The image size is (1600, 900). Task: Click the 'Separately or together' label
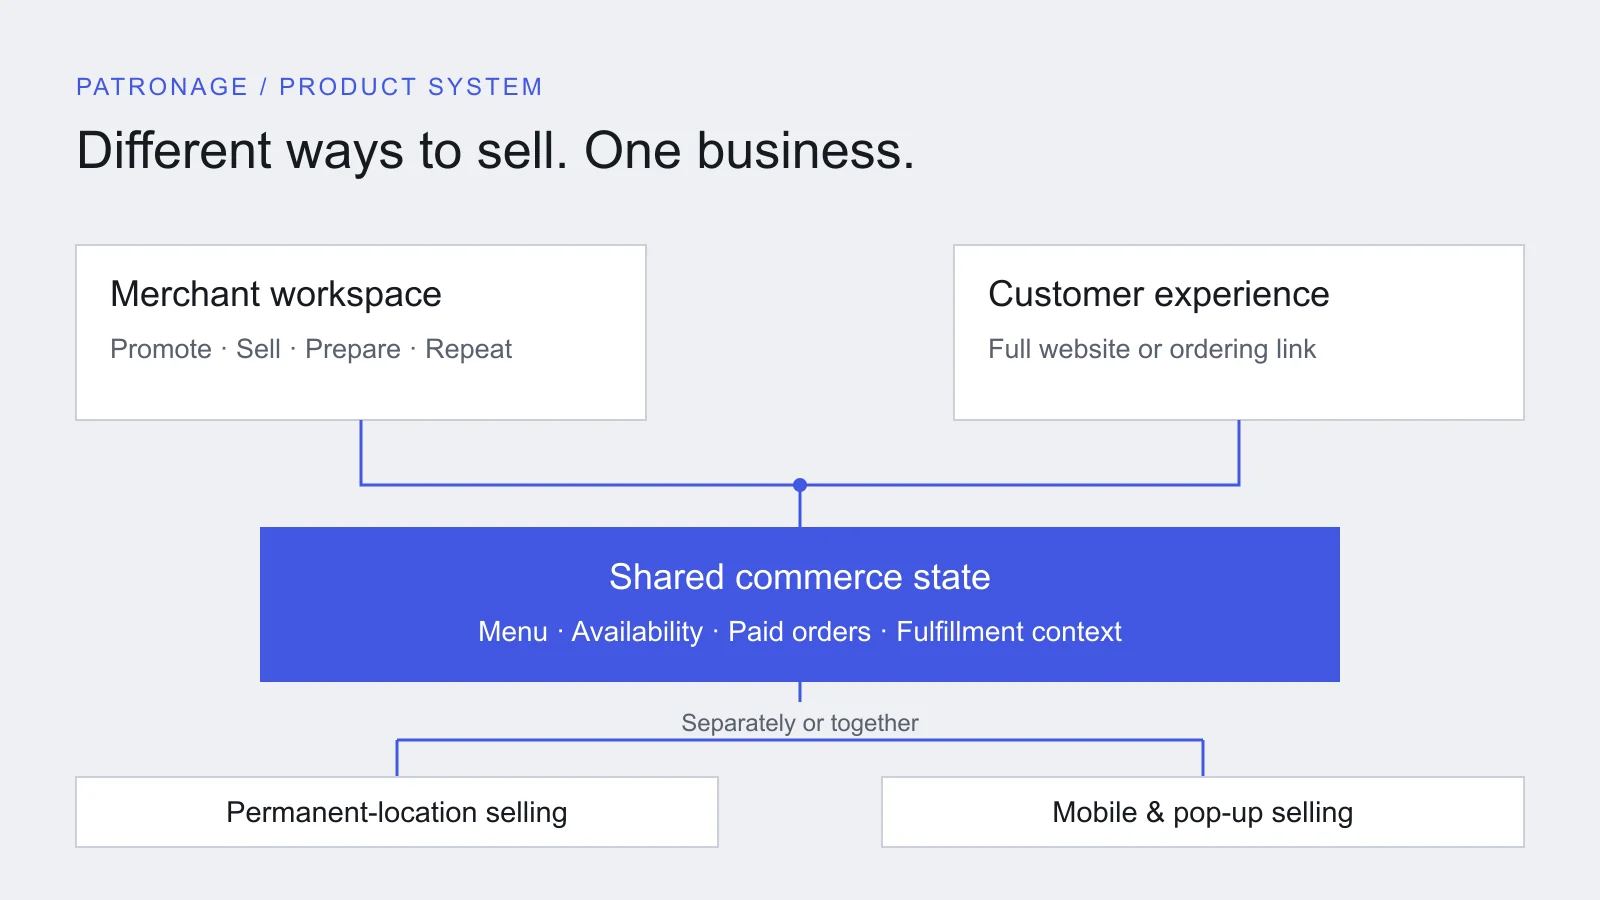click(800, 723)
